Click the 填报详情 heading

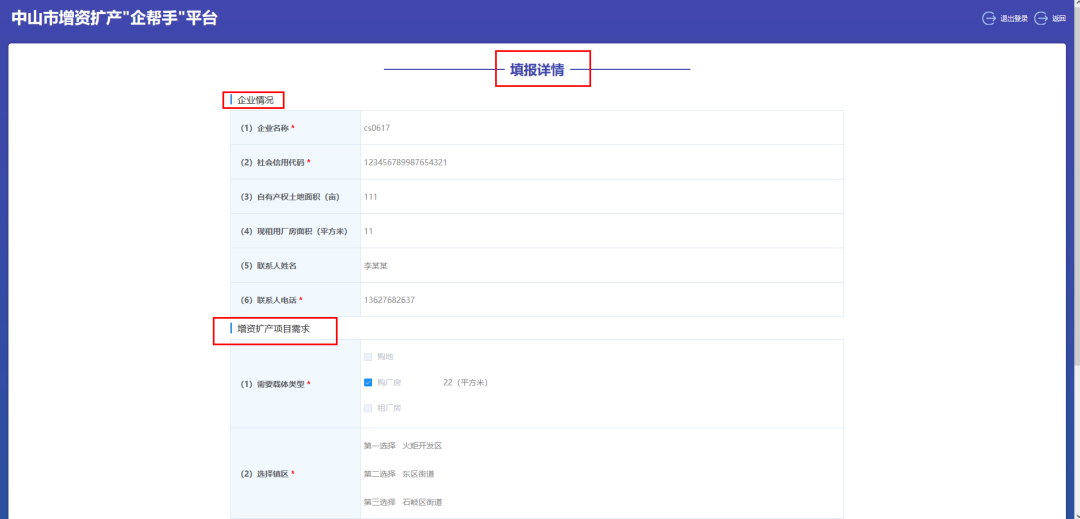(x=537, y=70)
